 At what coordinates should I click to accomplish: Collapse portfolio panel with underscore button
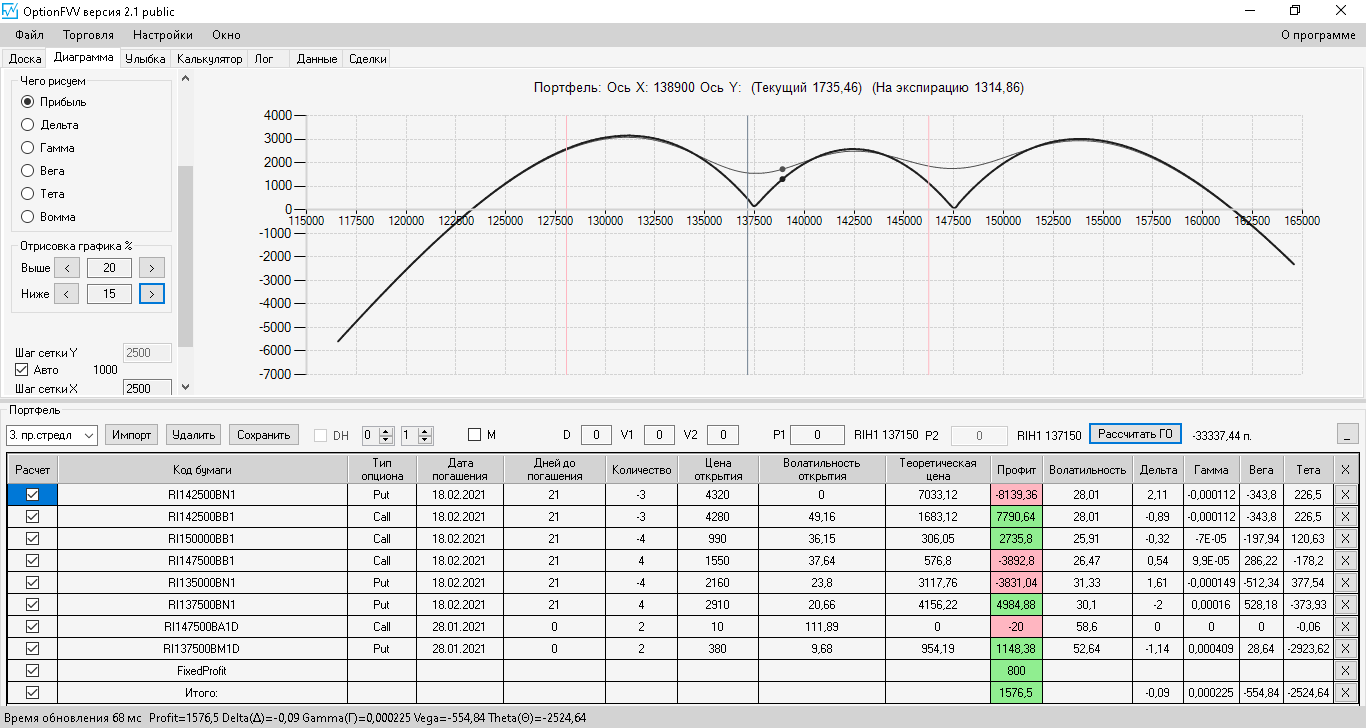pyautogui.click(x=1349, y=434)
